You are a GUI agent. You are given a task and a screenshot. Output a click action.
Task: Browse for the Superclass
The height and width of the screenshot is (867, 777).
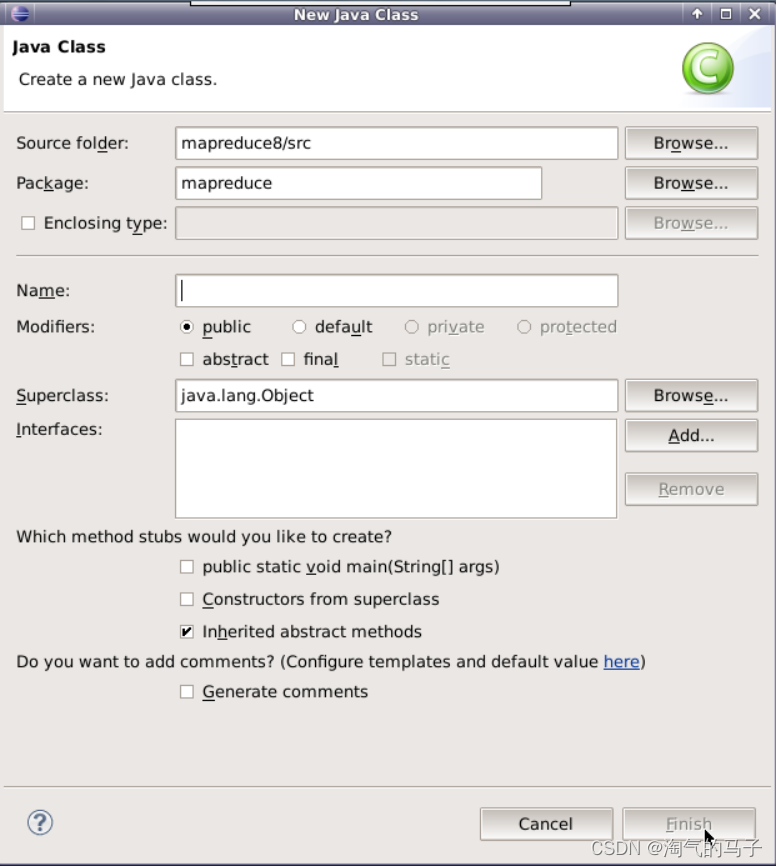tap(691, 395)
